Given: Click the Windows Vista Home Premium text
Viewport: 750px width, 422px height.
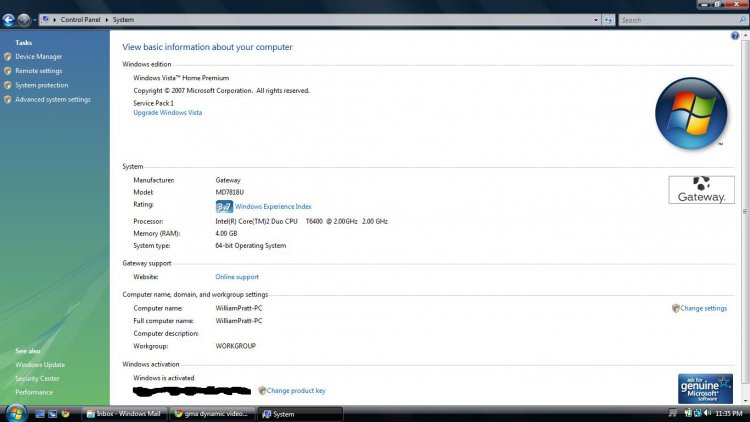Looking at the screenshot, I should 181,78.
